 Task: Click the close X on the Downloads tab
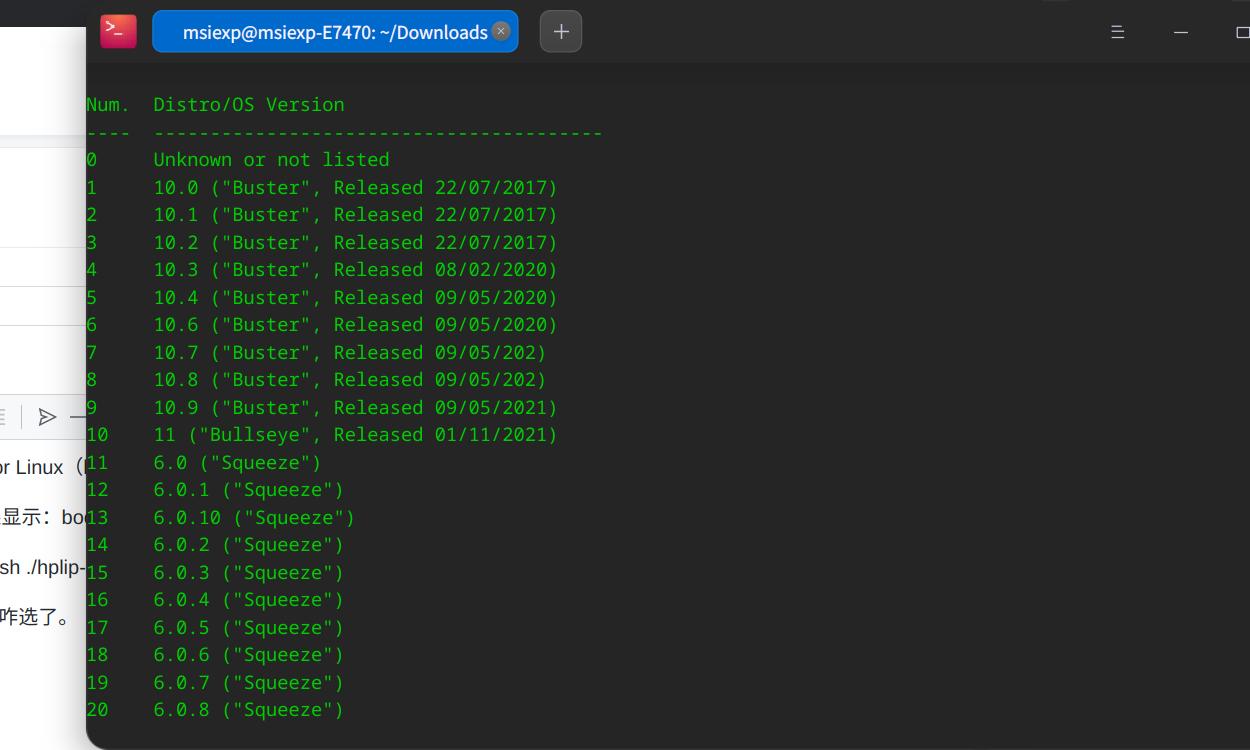pos(501,31)
